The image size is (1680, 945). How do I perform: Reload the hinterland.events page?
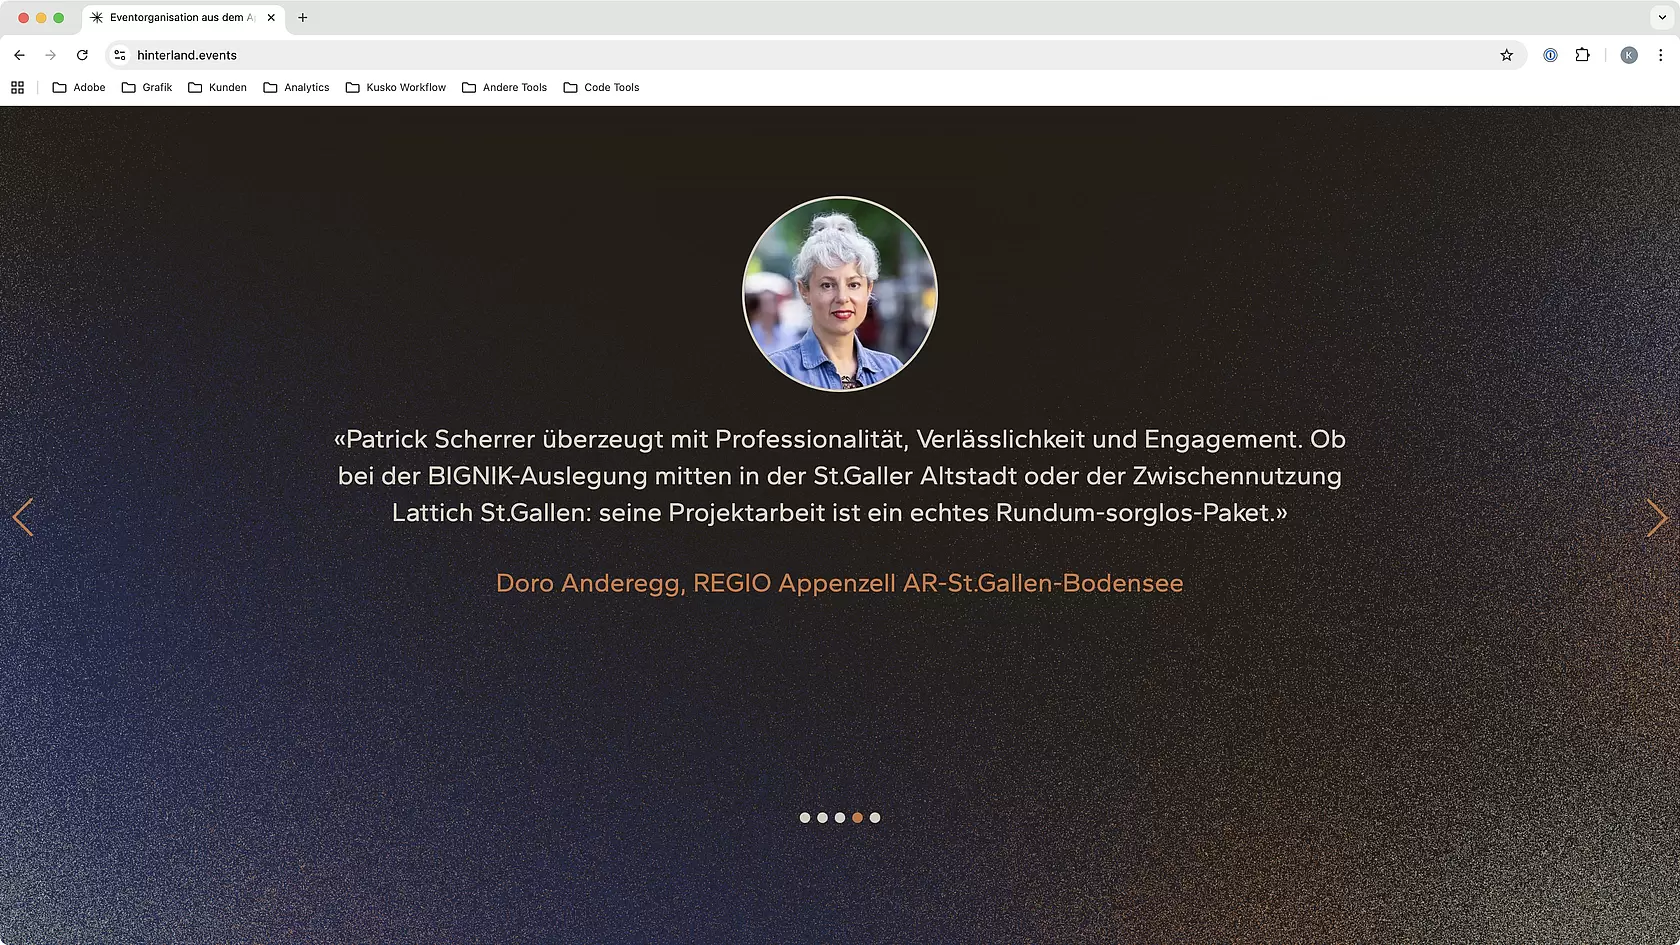click(x=82, y=55)
